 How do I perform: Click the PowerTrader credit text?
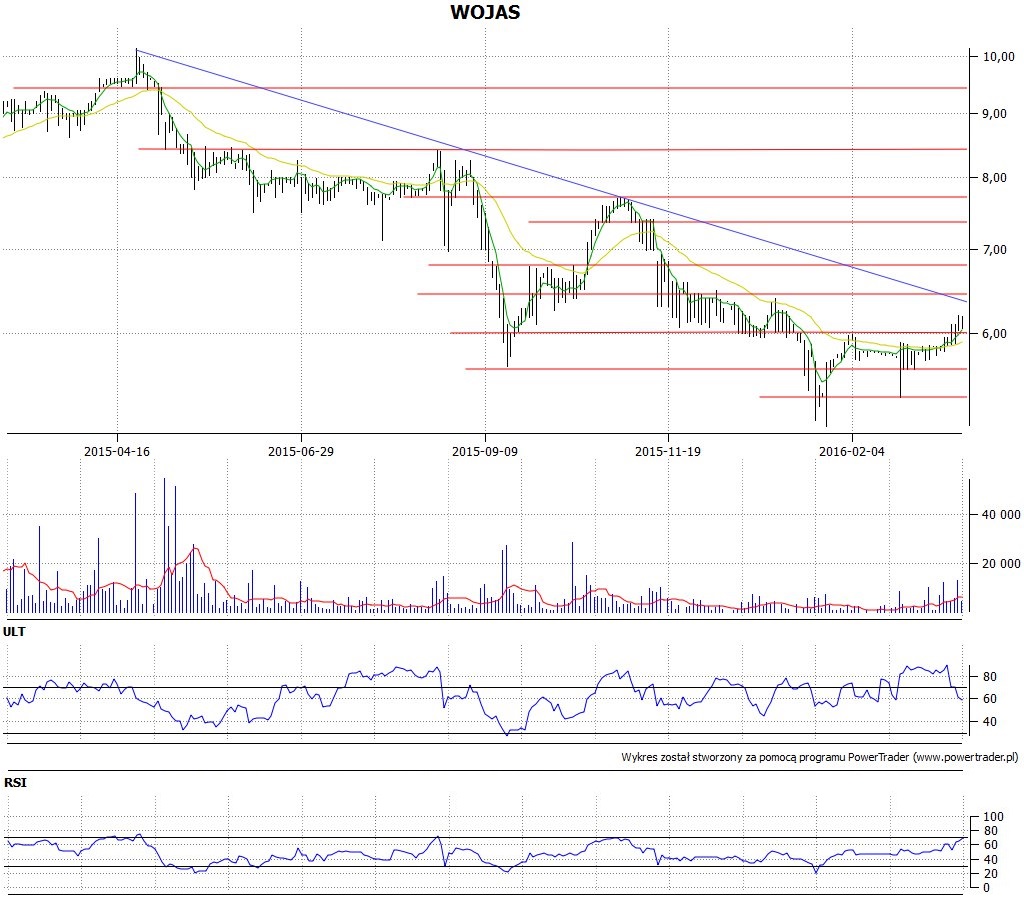coord(820,757)
